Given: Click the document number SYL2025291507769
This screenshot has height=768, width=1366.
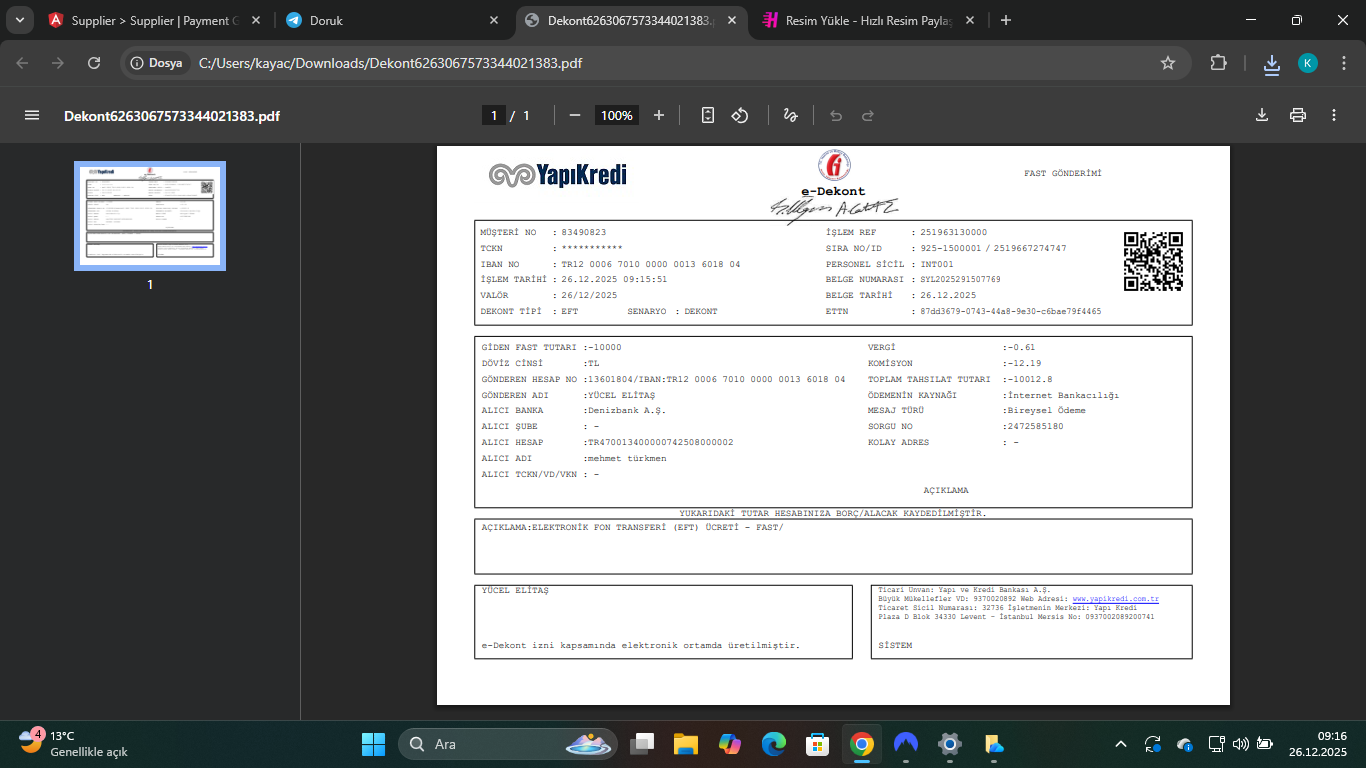Looking at the screenshot, I should (960, 280).
